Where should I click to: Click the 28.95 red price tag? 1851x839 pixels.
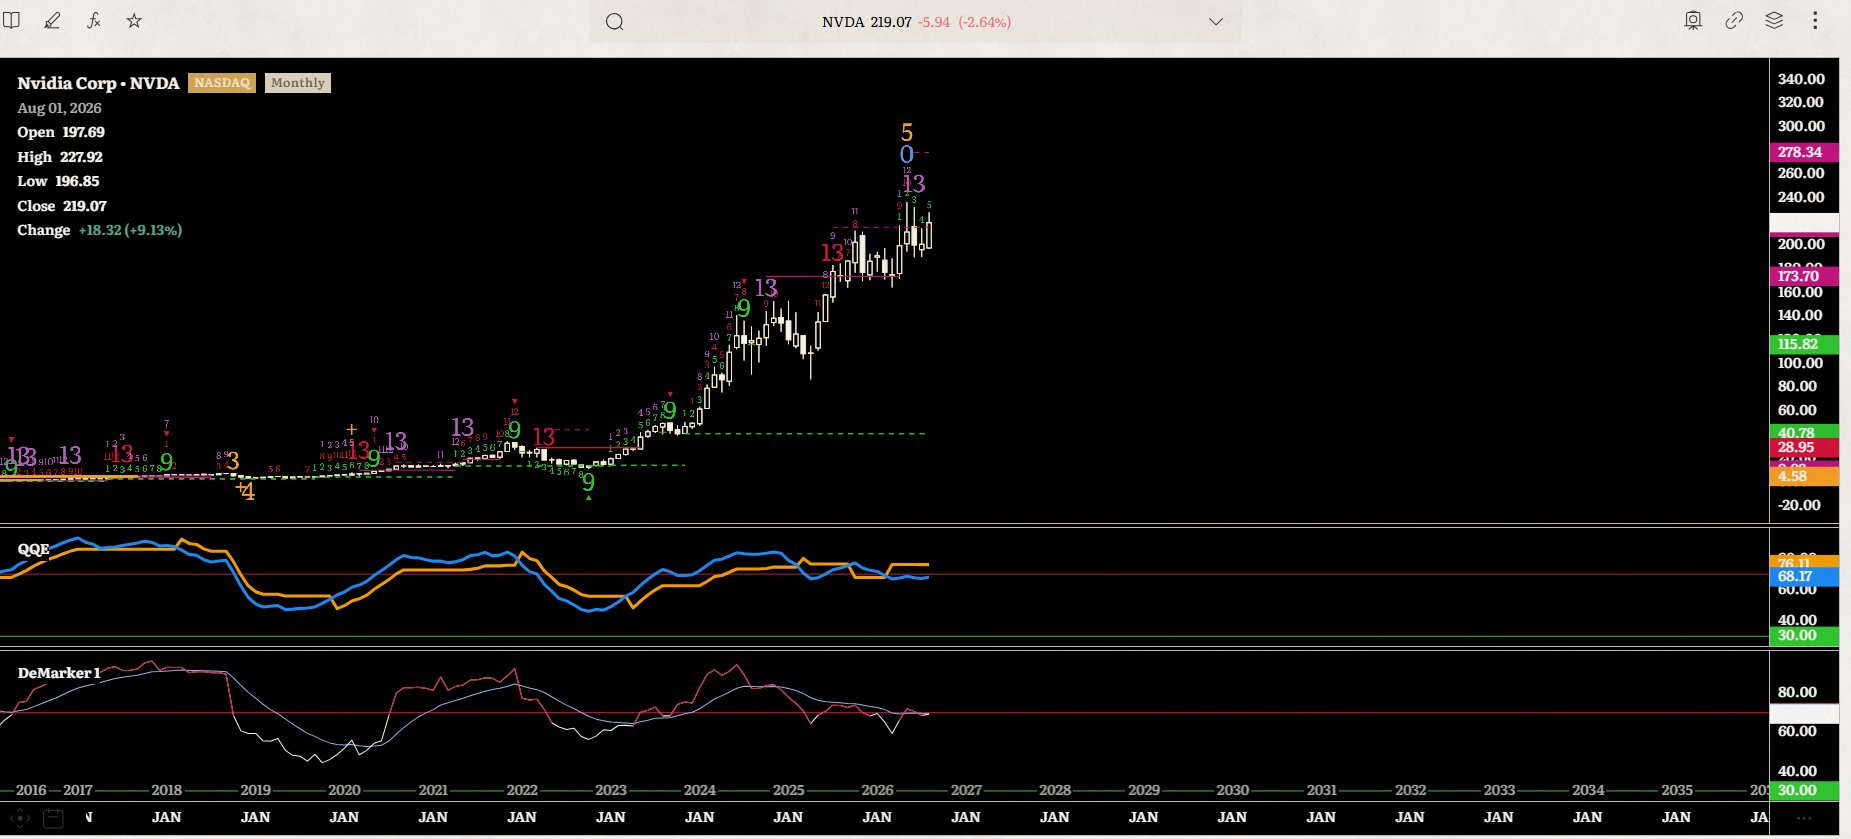(x=1803, y=447)
